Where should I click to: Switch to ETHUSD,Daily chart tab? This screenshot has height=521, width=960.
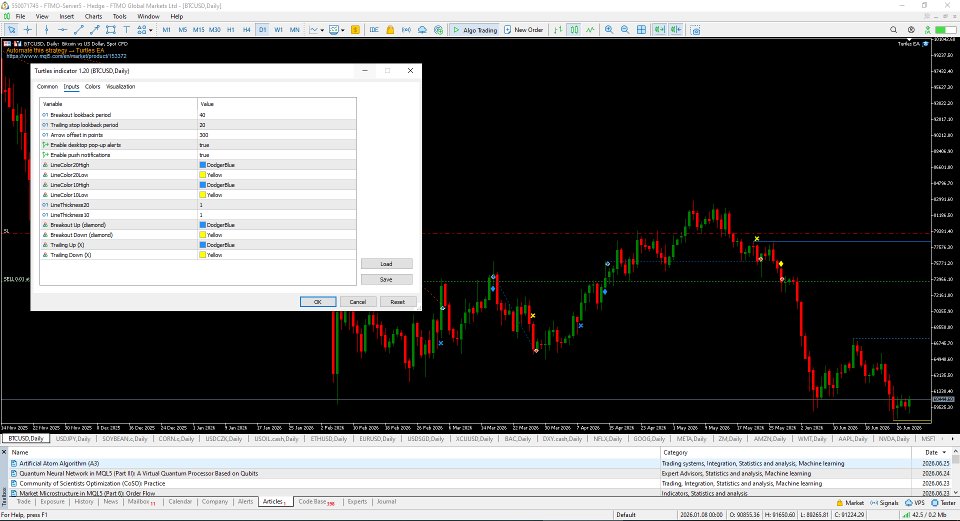pyautogui.click(x=329, y=438)
